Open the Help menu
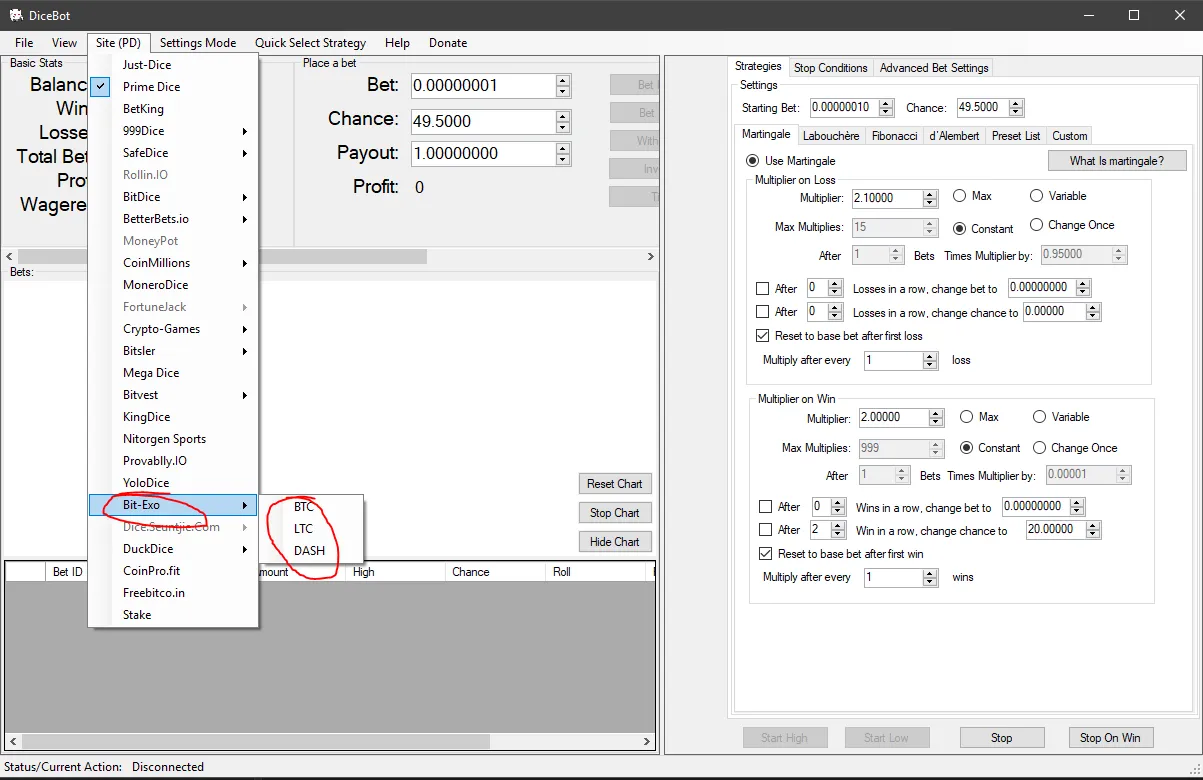The image size is (1203, 780). [x=397, y=43]
